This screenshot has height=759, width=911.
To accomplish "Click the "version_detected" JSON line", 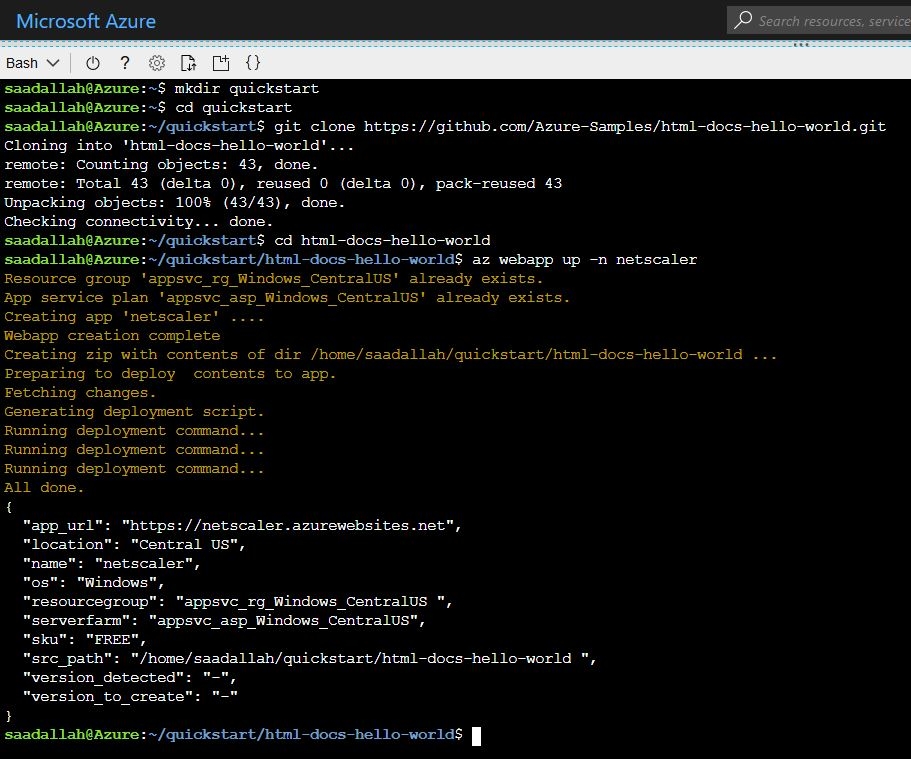I will [130, 678].
